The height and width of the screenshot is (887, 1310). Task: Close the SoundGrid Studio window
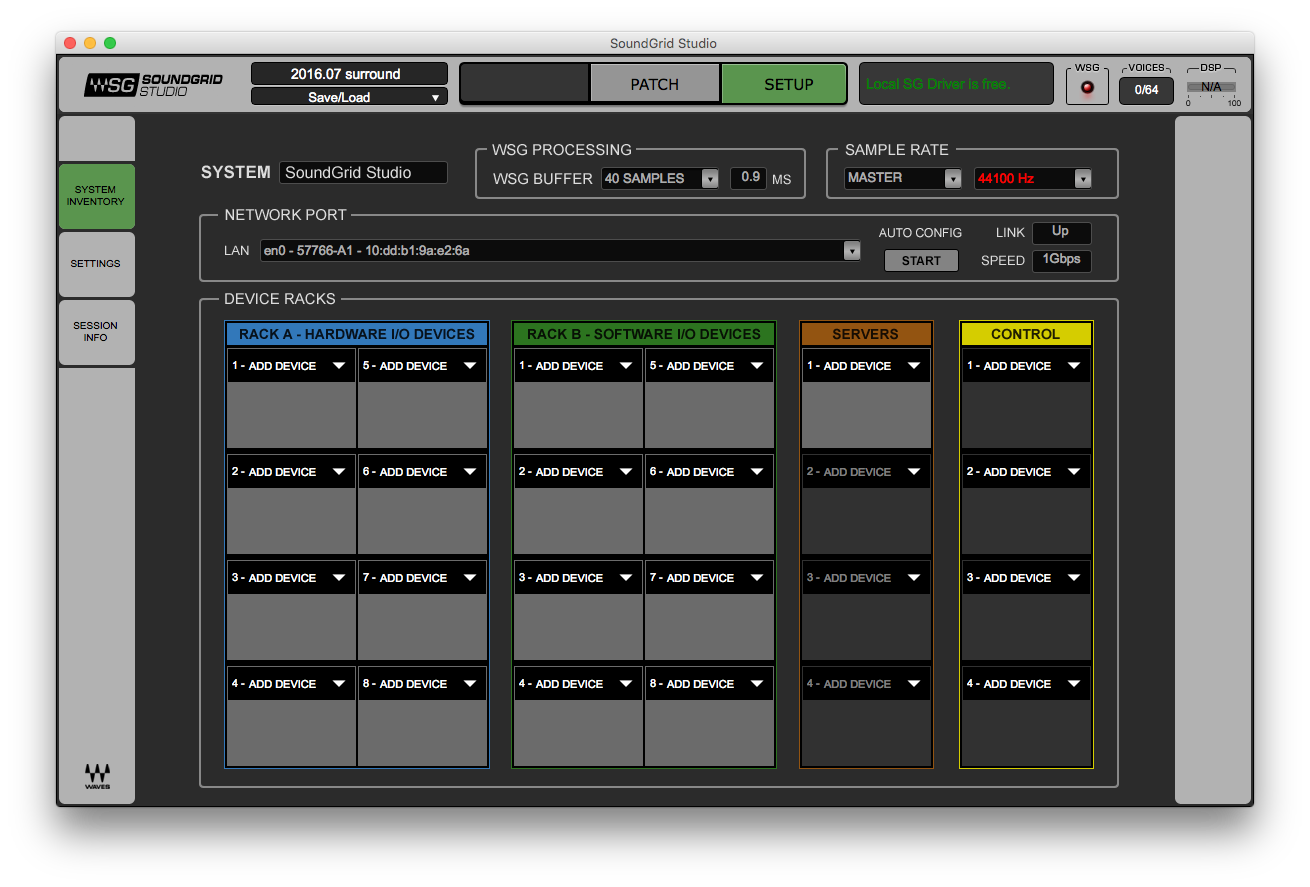tap(70, 43)
